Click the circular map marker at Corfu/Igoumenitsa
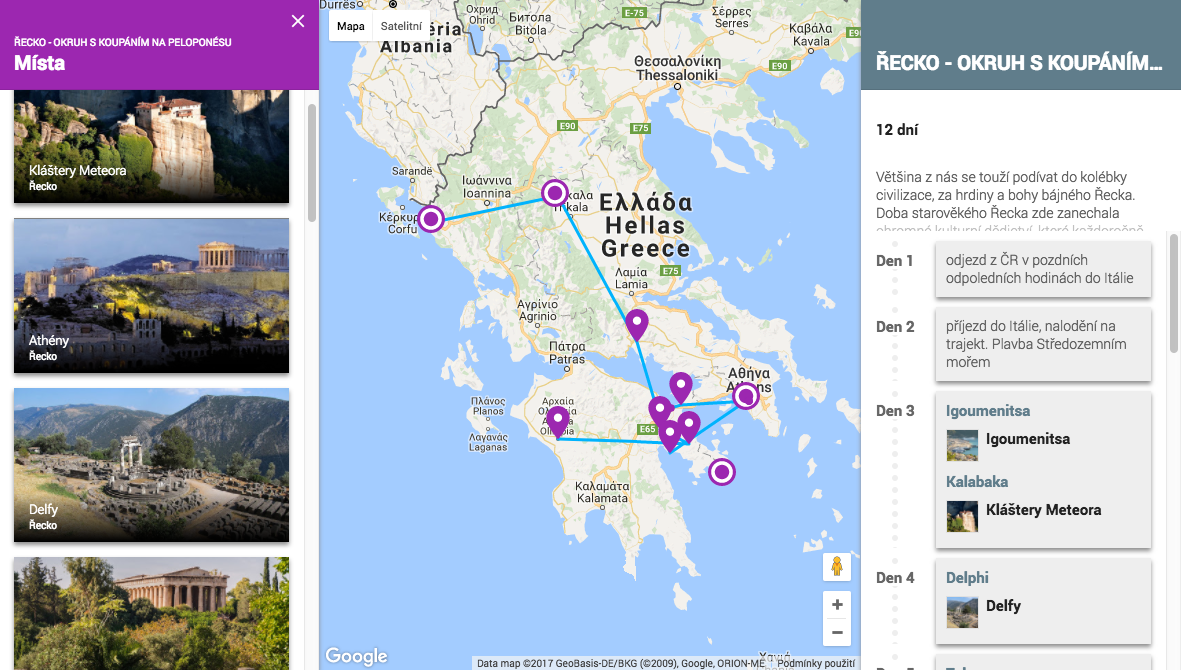This screenshot has width=1181, height=670. [x=432, y=219]
